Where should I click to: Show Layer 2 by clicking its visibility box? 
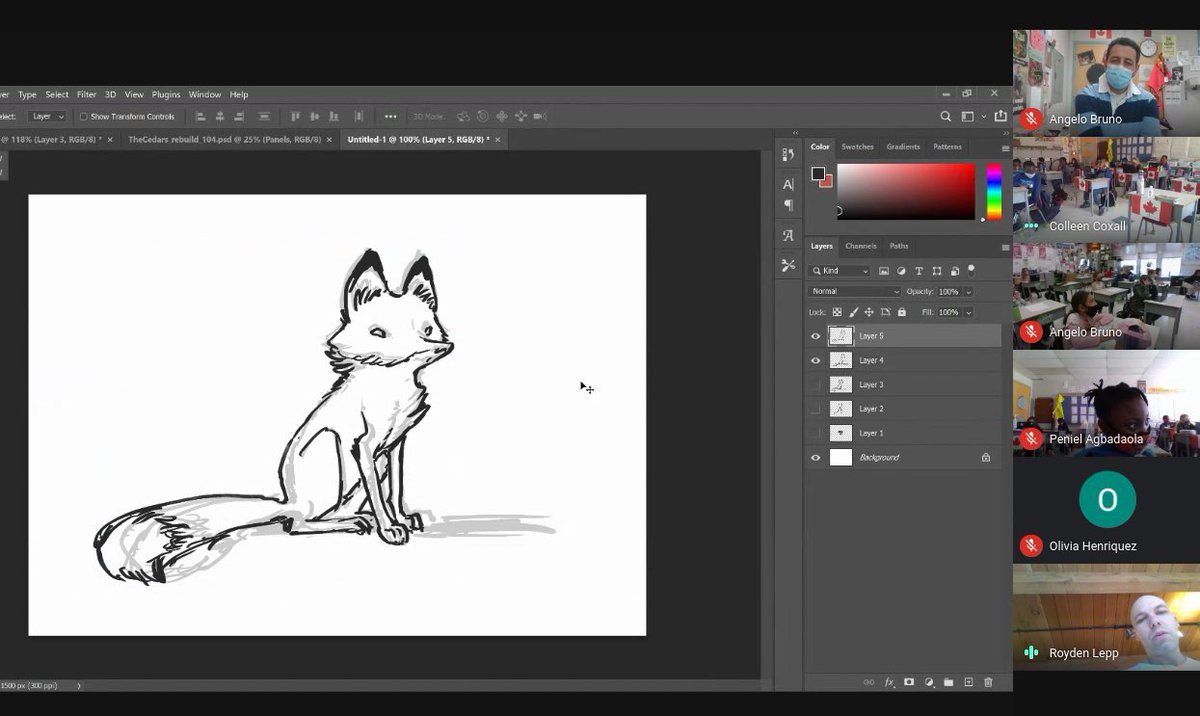click(815, 408)
